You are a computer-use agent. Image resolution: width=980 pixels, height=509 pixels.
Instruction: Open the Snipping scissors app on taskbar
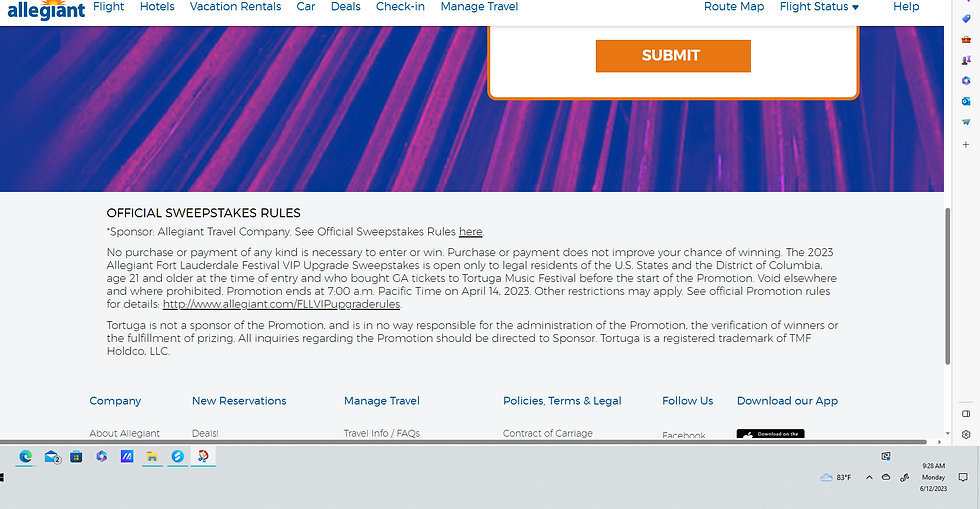[x=203, y=456]
